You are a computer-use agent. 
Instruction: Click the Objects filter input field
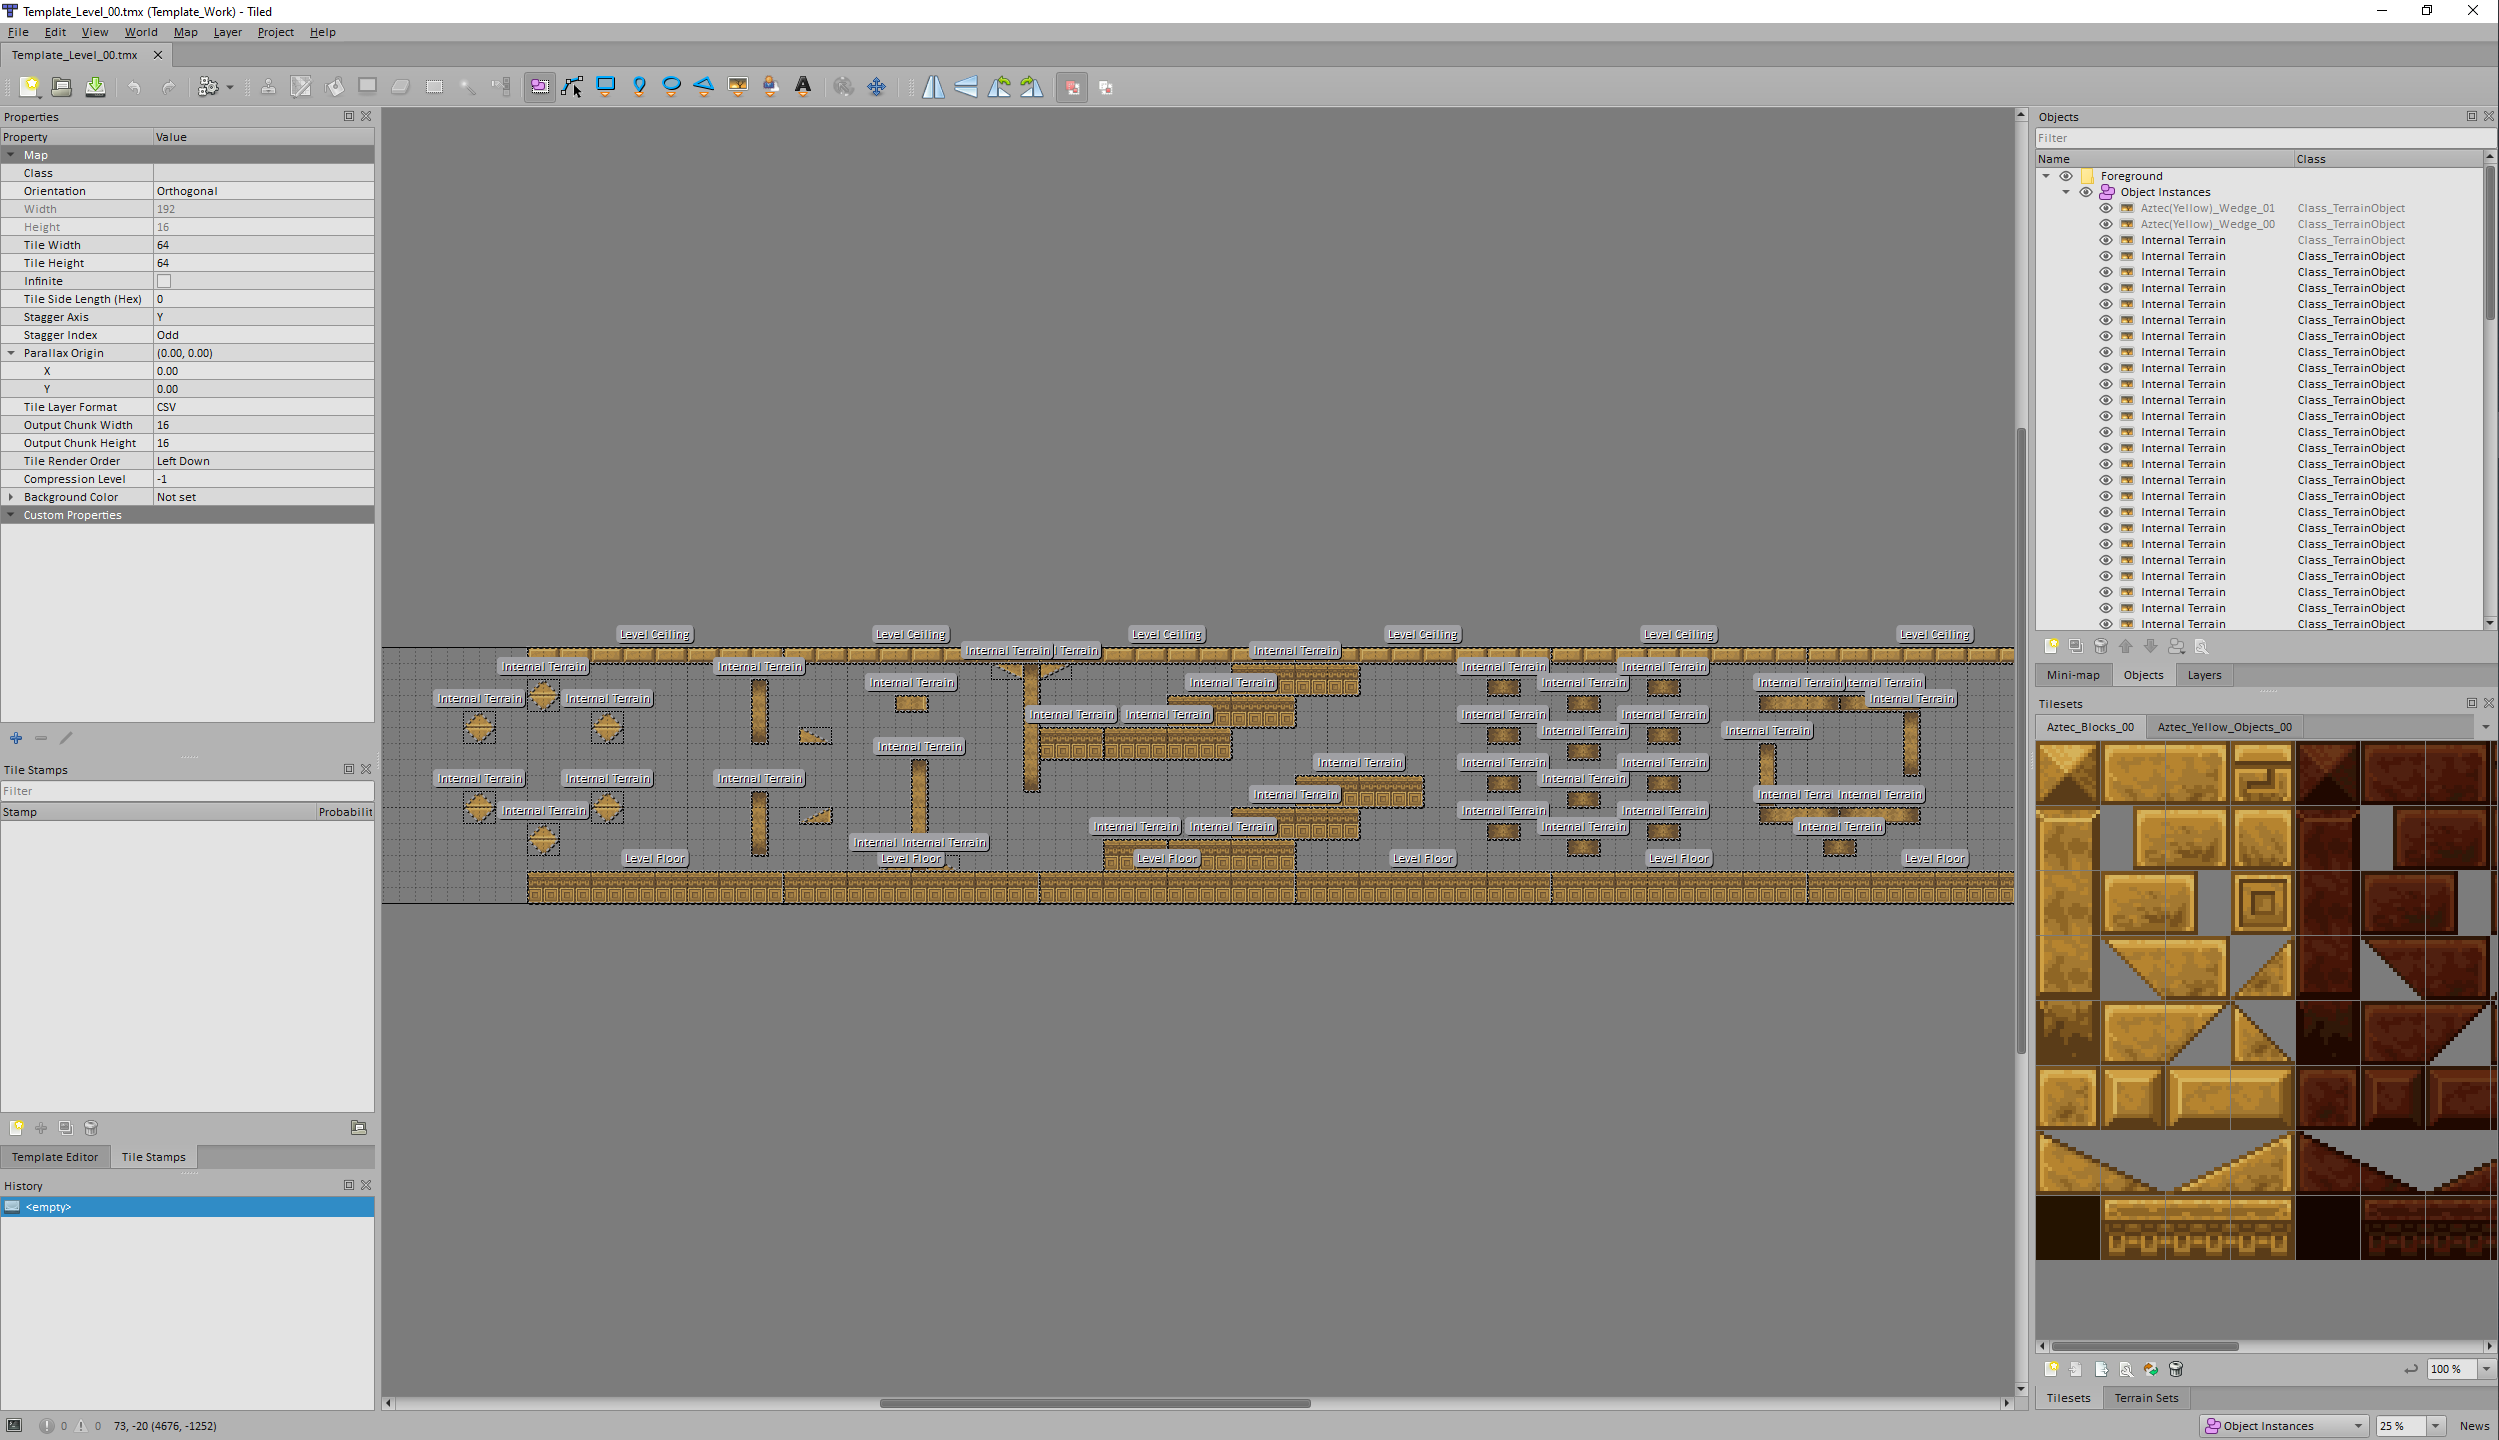point(2258,138)
